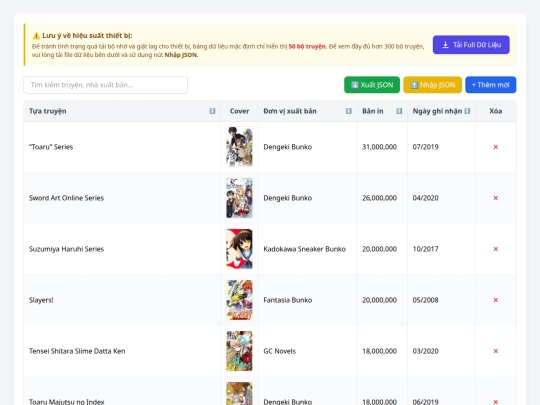Delete the Tensei Shitara Slime Datta Ken row

(496, 351)
